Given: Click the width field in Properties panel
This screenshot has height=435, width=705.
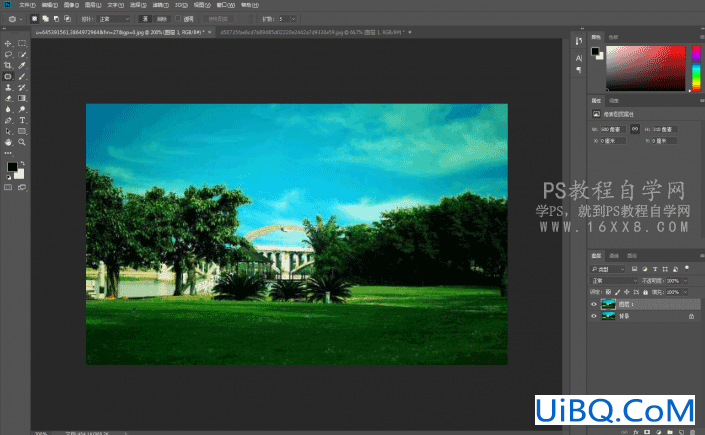Looking at the screenshot, I should 612,129.
